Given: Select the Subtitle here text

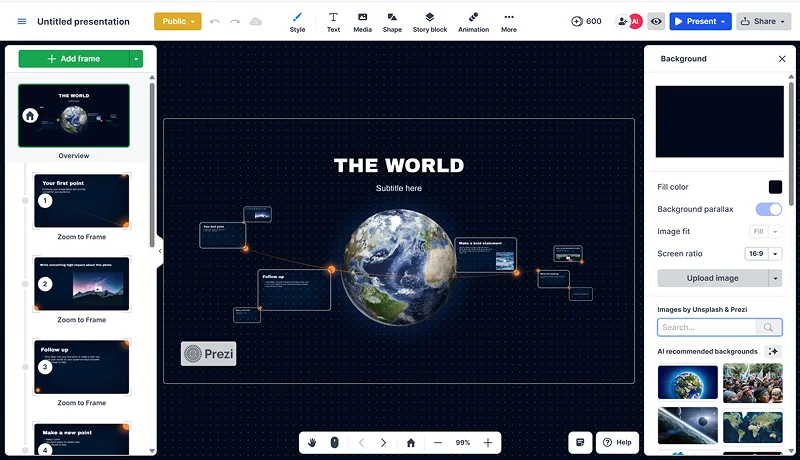Looking at the screenshot, I should point(399,188).
